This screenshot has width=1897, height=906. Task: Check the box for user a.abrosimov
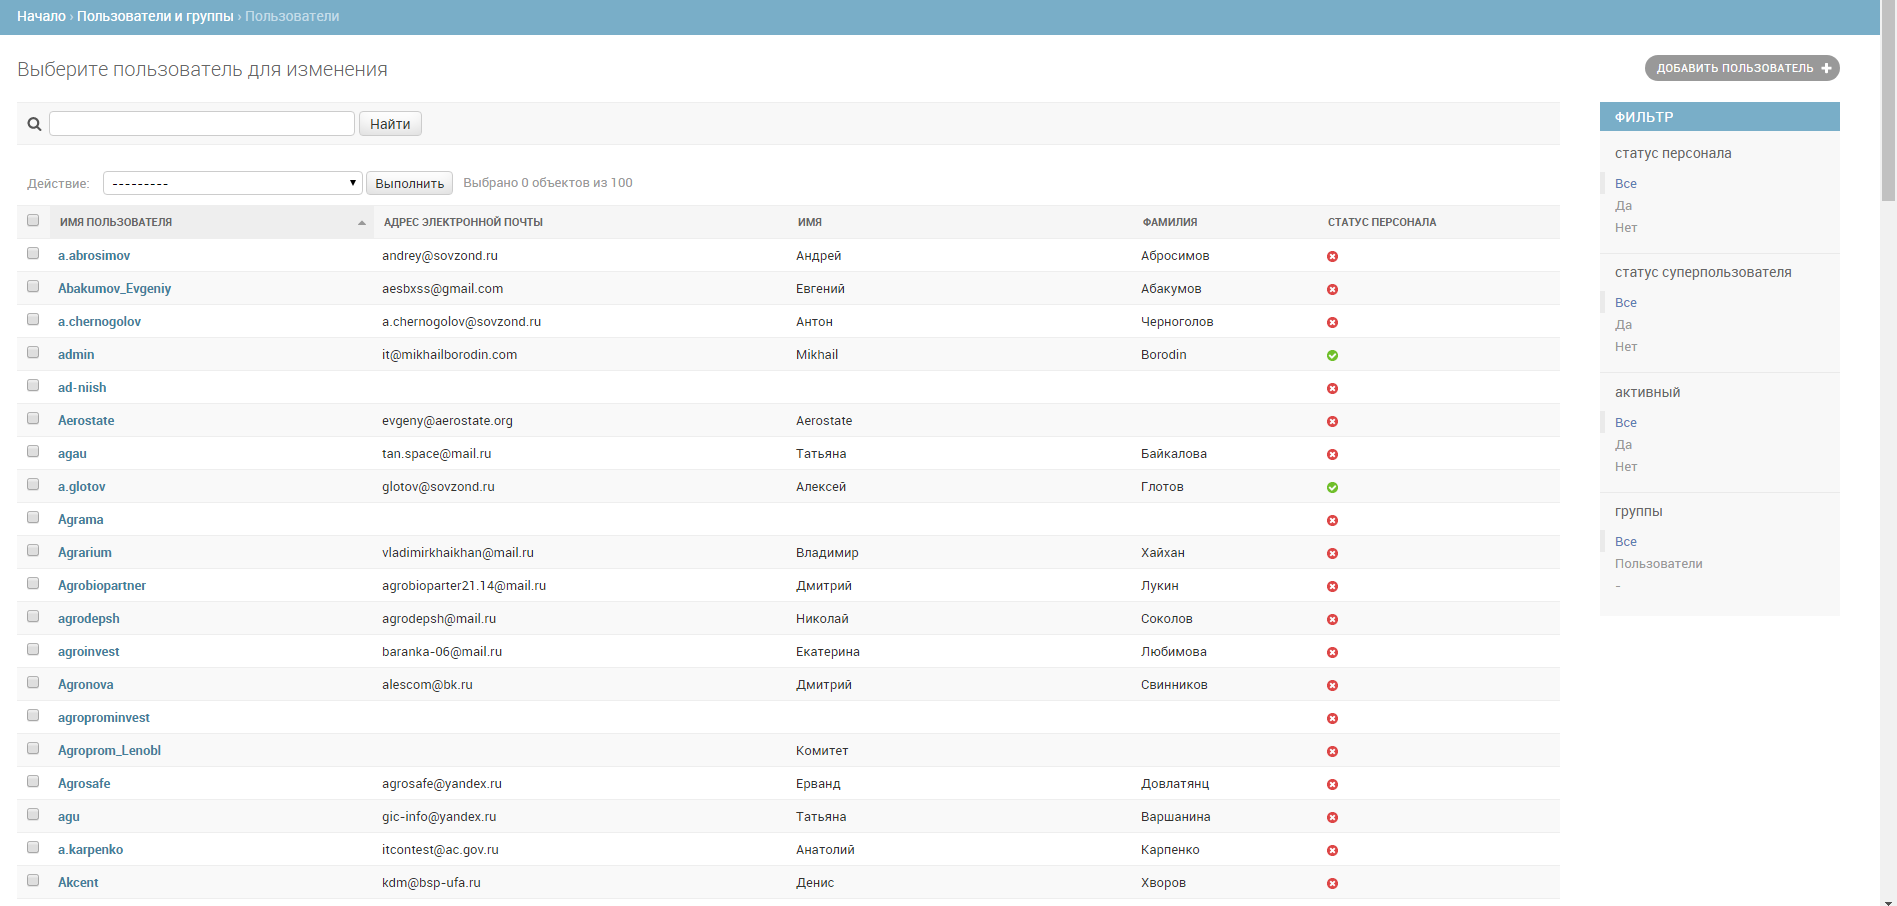click(33, 253)
